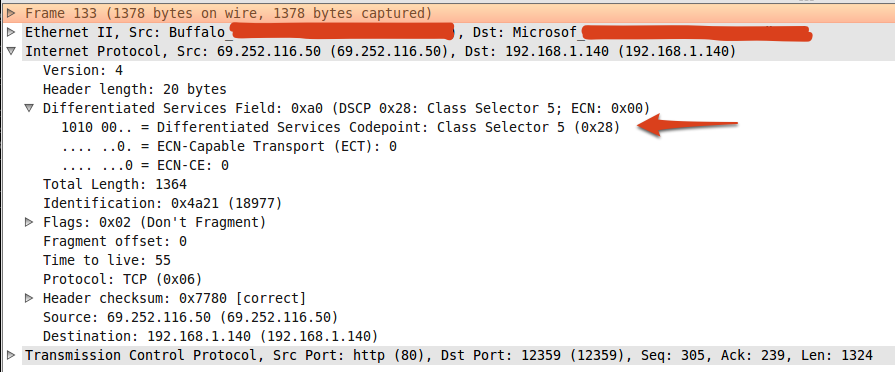Click the red annotation arrow
The height and width of the screenshot is (372, 895).
point(688,126)
